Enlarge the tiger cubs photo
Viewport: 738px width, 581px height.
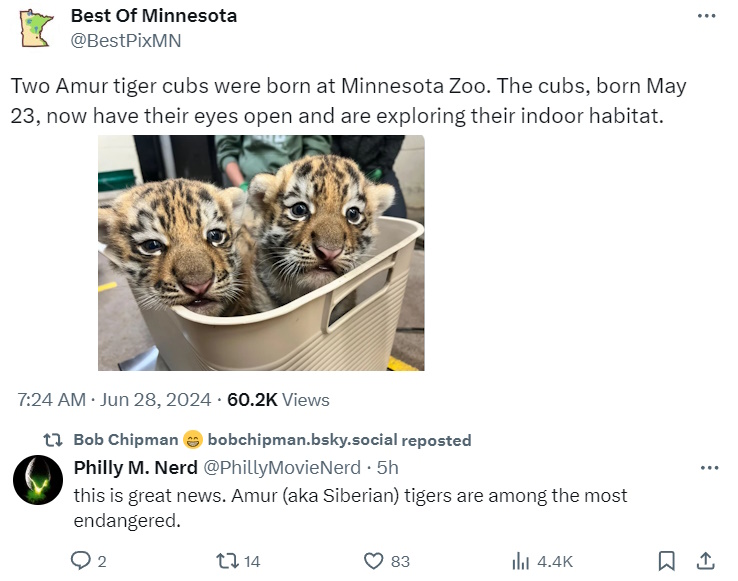pyautogui.click(x=261, y=253)
